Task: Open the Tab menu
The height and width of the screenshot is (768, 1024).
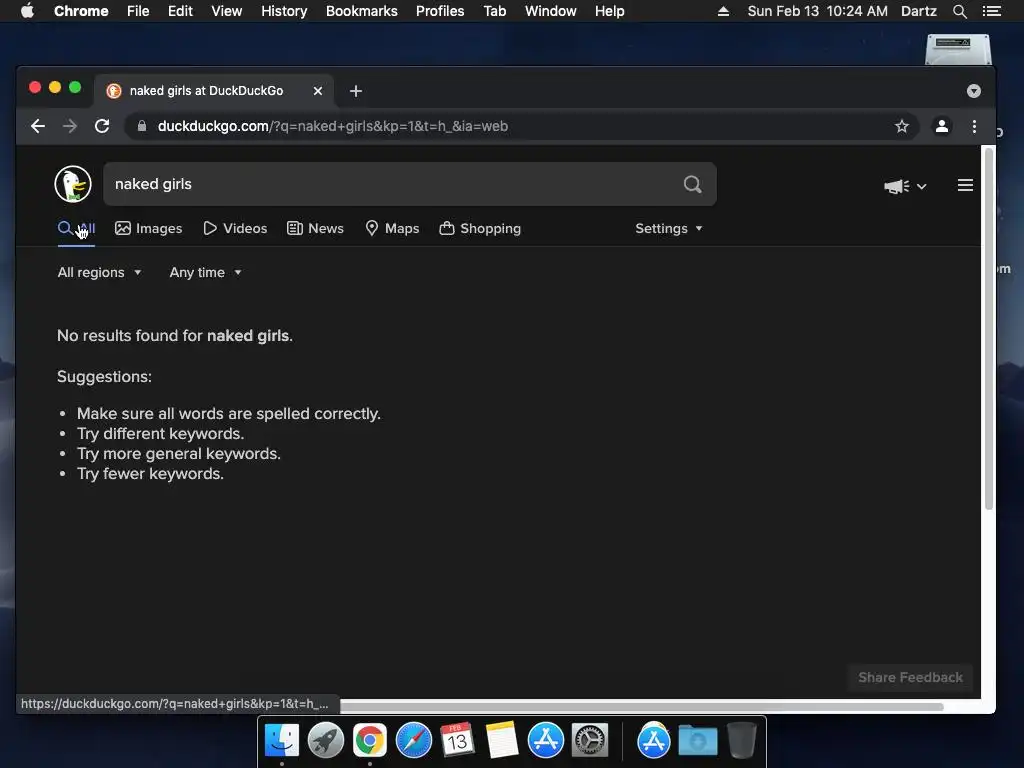Action: (495, 11)
